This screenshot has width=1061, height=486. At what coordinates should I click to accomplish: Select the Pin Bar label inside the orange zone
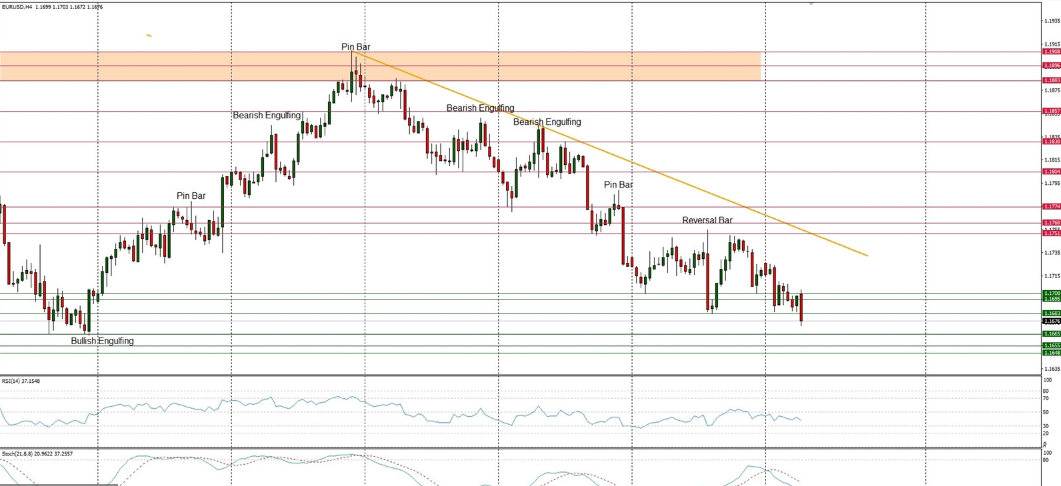click(x=358, y=47)
